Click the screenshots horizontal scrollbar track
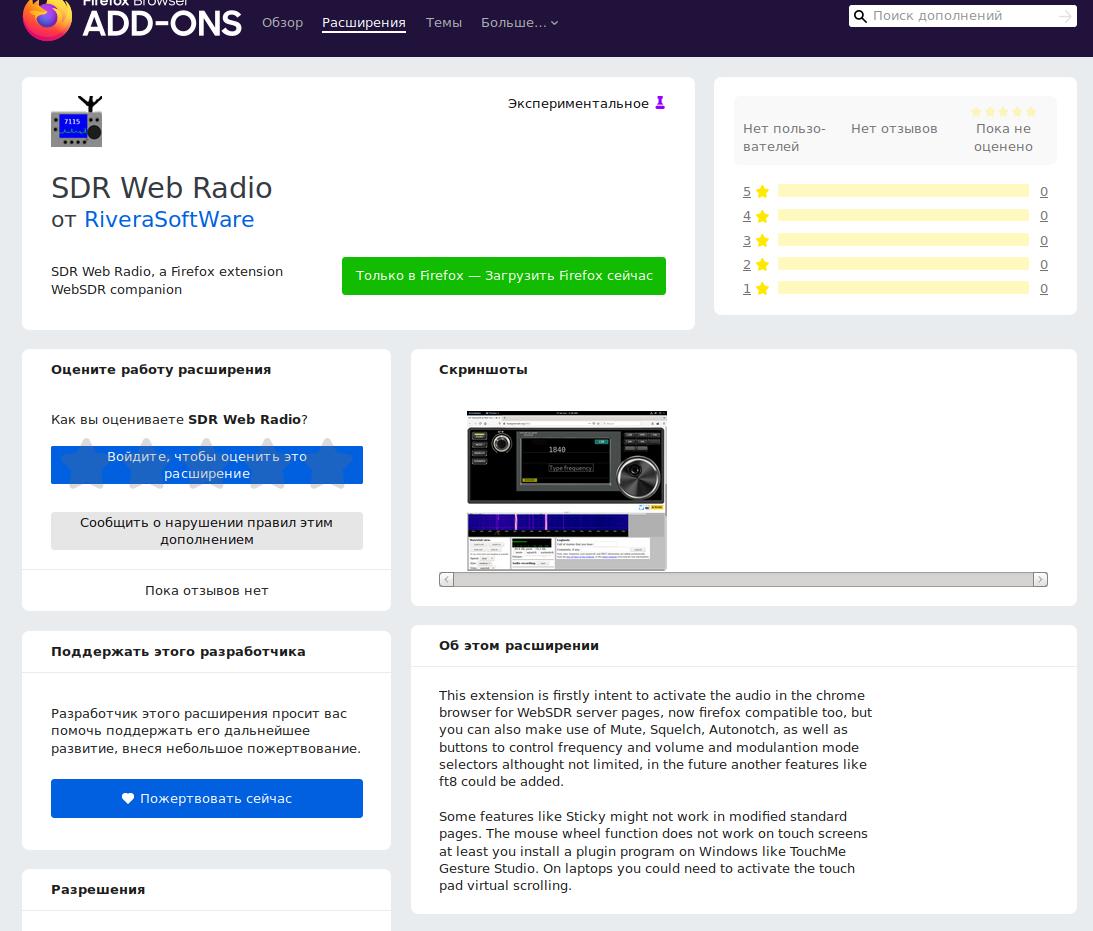The image size is (1093, 931). click(743, 579)
